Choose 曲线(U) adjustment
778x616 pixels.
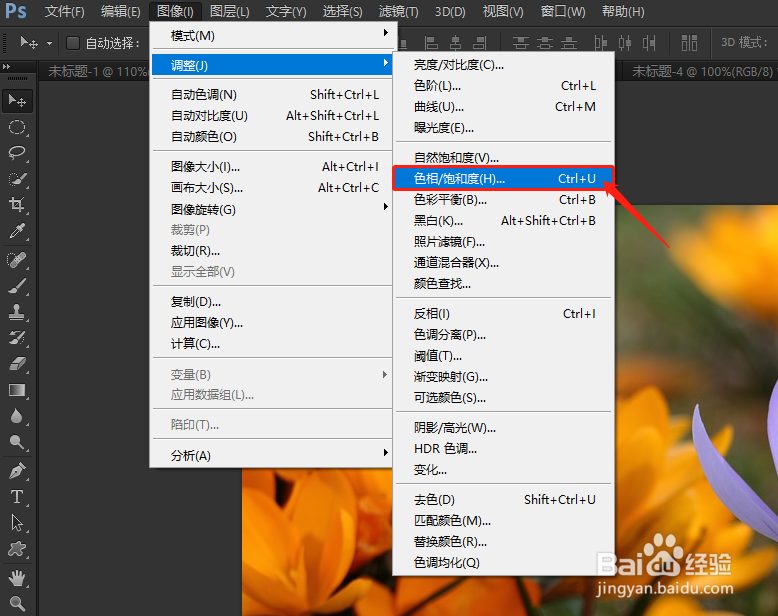coord(503,107)
